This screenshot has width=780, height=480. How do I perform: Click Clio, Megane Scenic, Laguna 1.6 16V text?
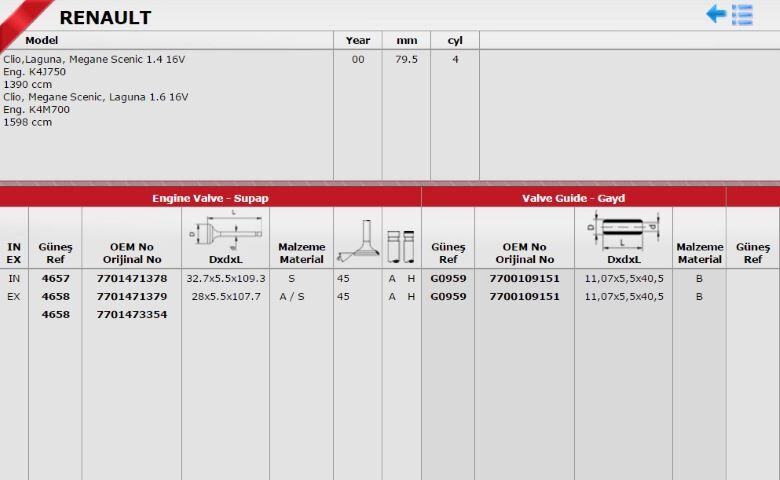coord(96,97)
